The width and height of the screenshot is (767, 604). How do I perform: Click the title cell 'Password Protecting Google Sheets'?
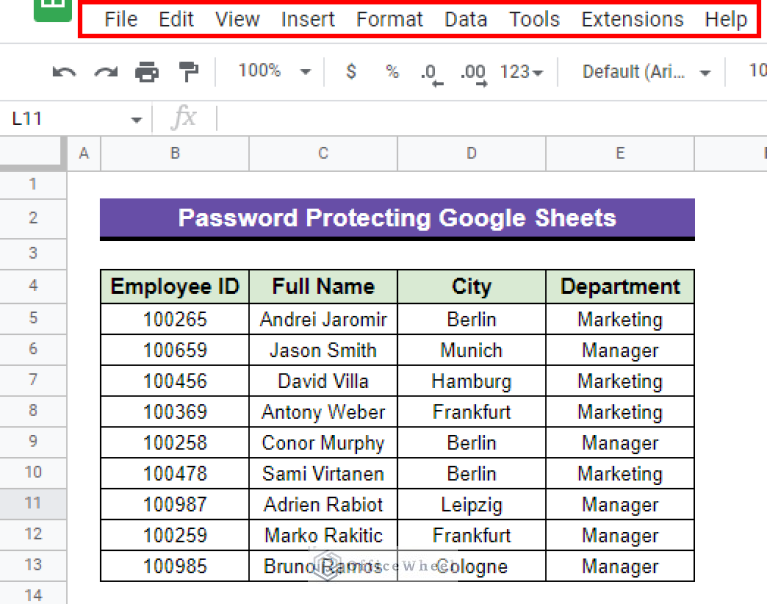point(397,218)
